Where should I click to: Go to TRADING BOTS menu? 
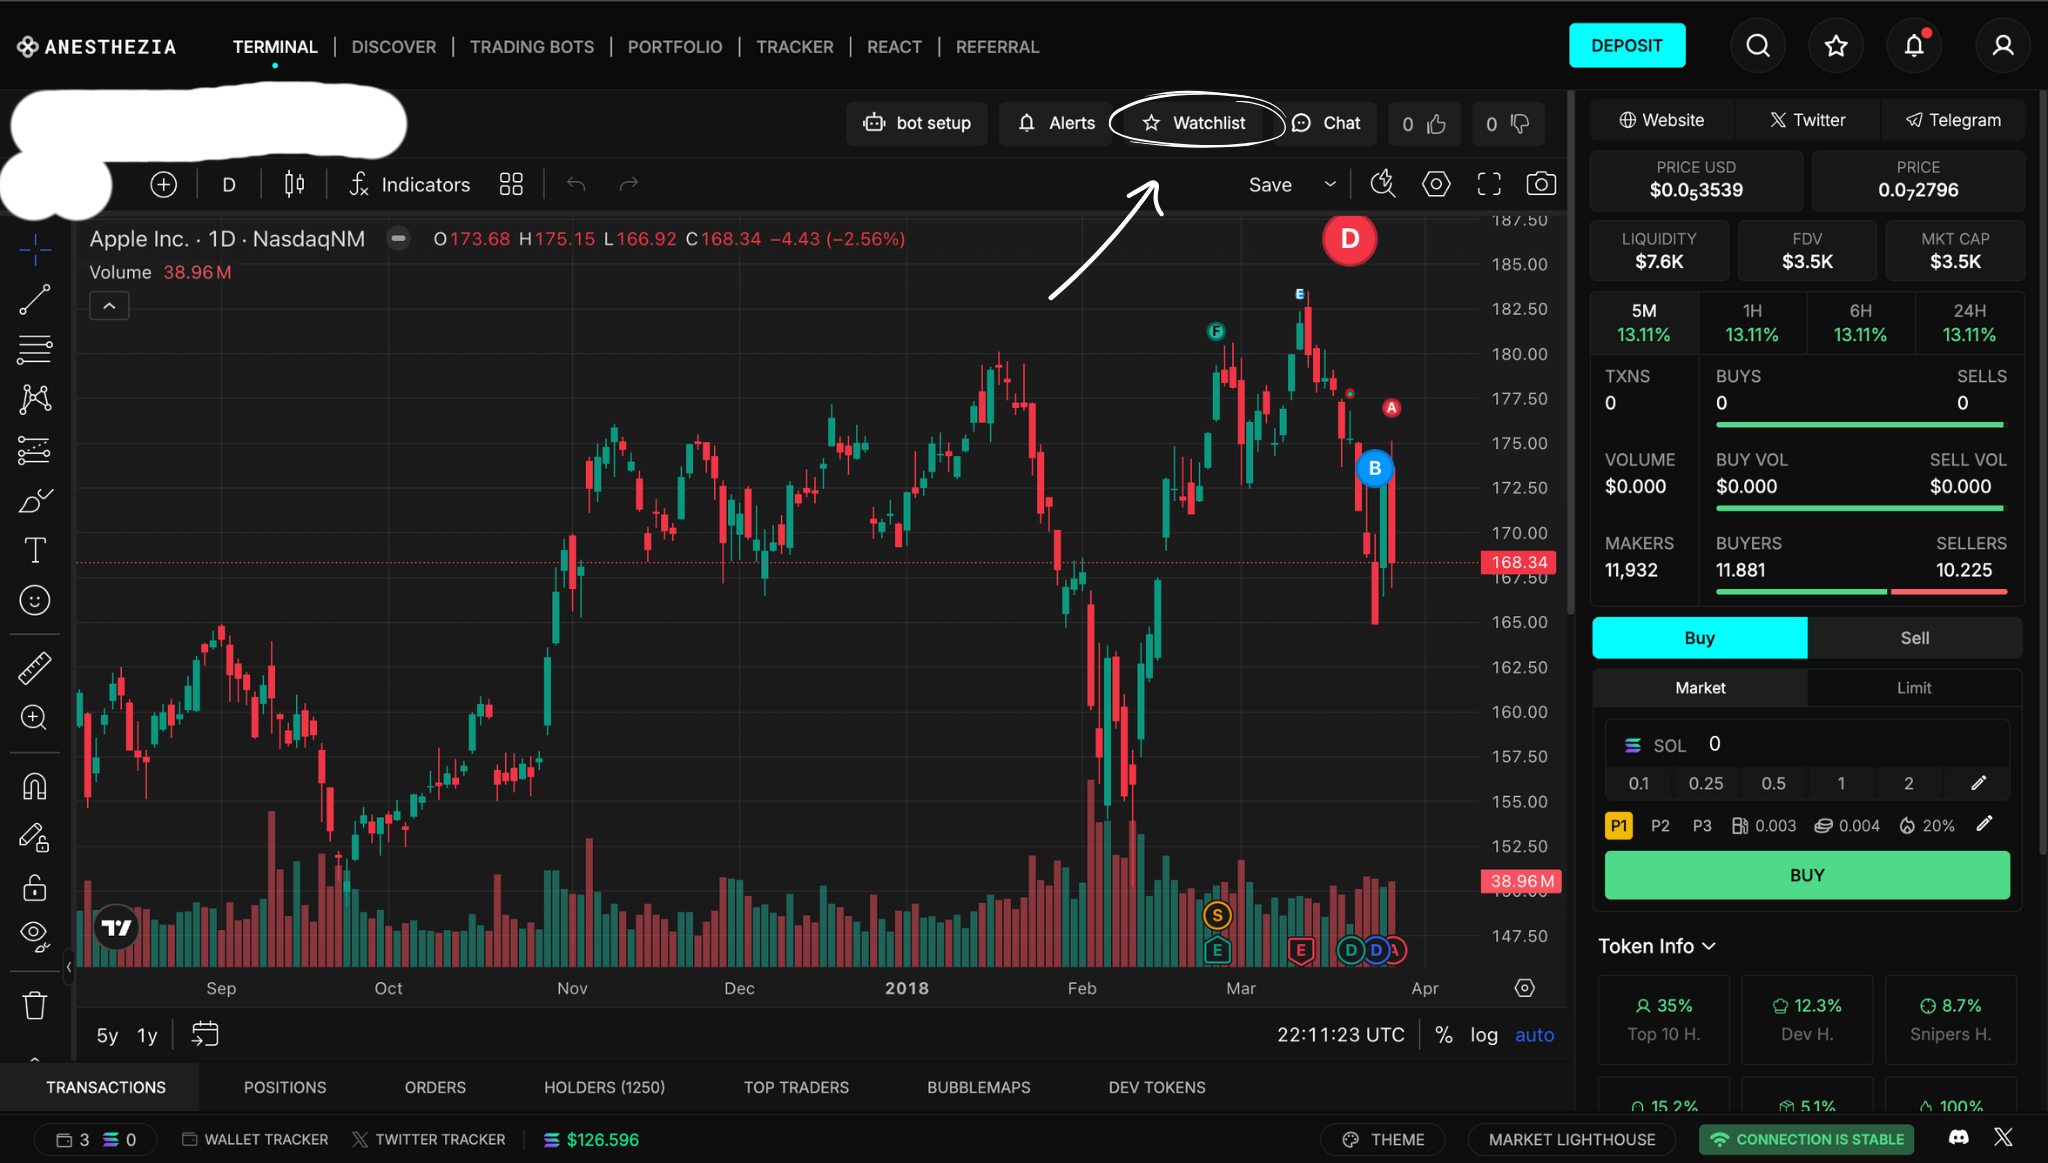tap(531, 47)
